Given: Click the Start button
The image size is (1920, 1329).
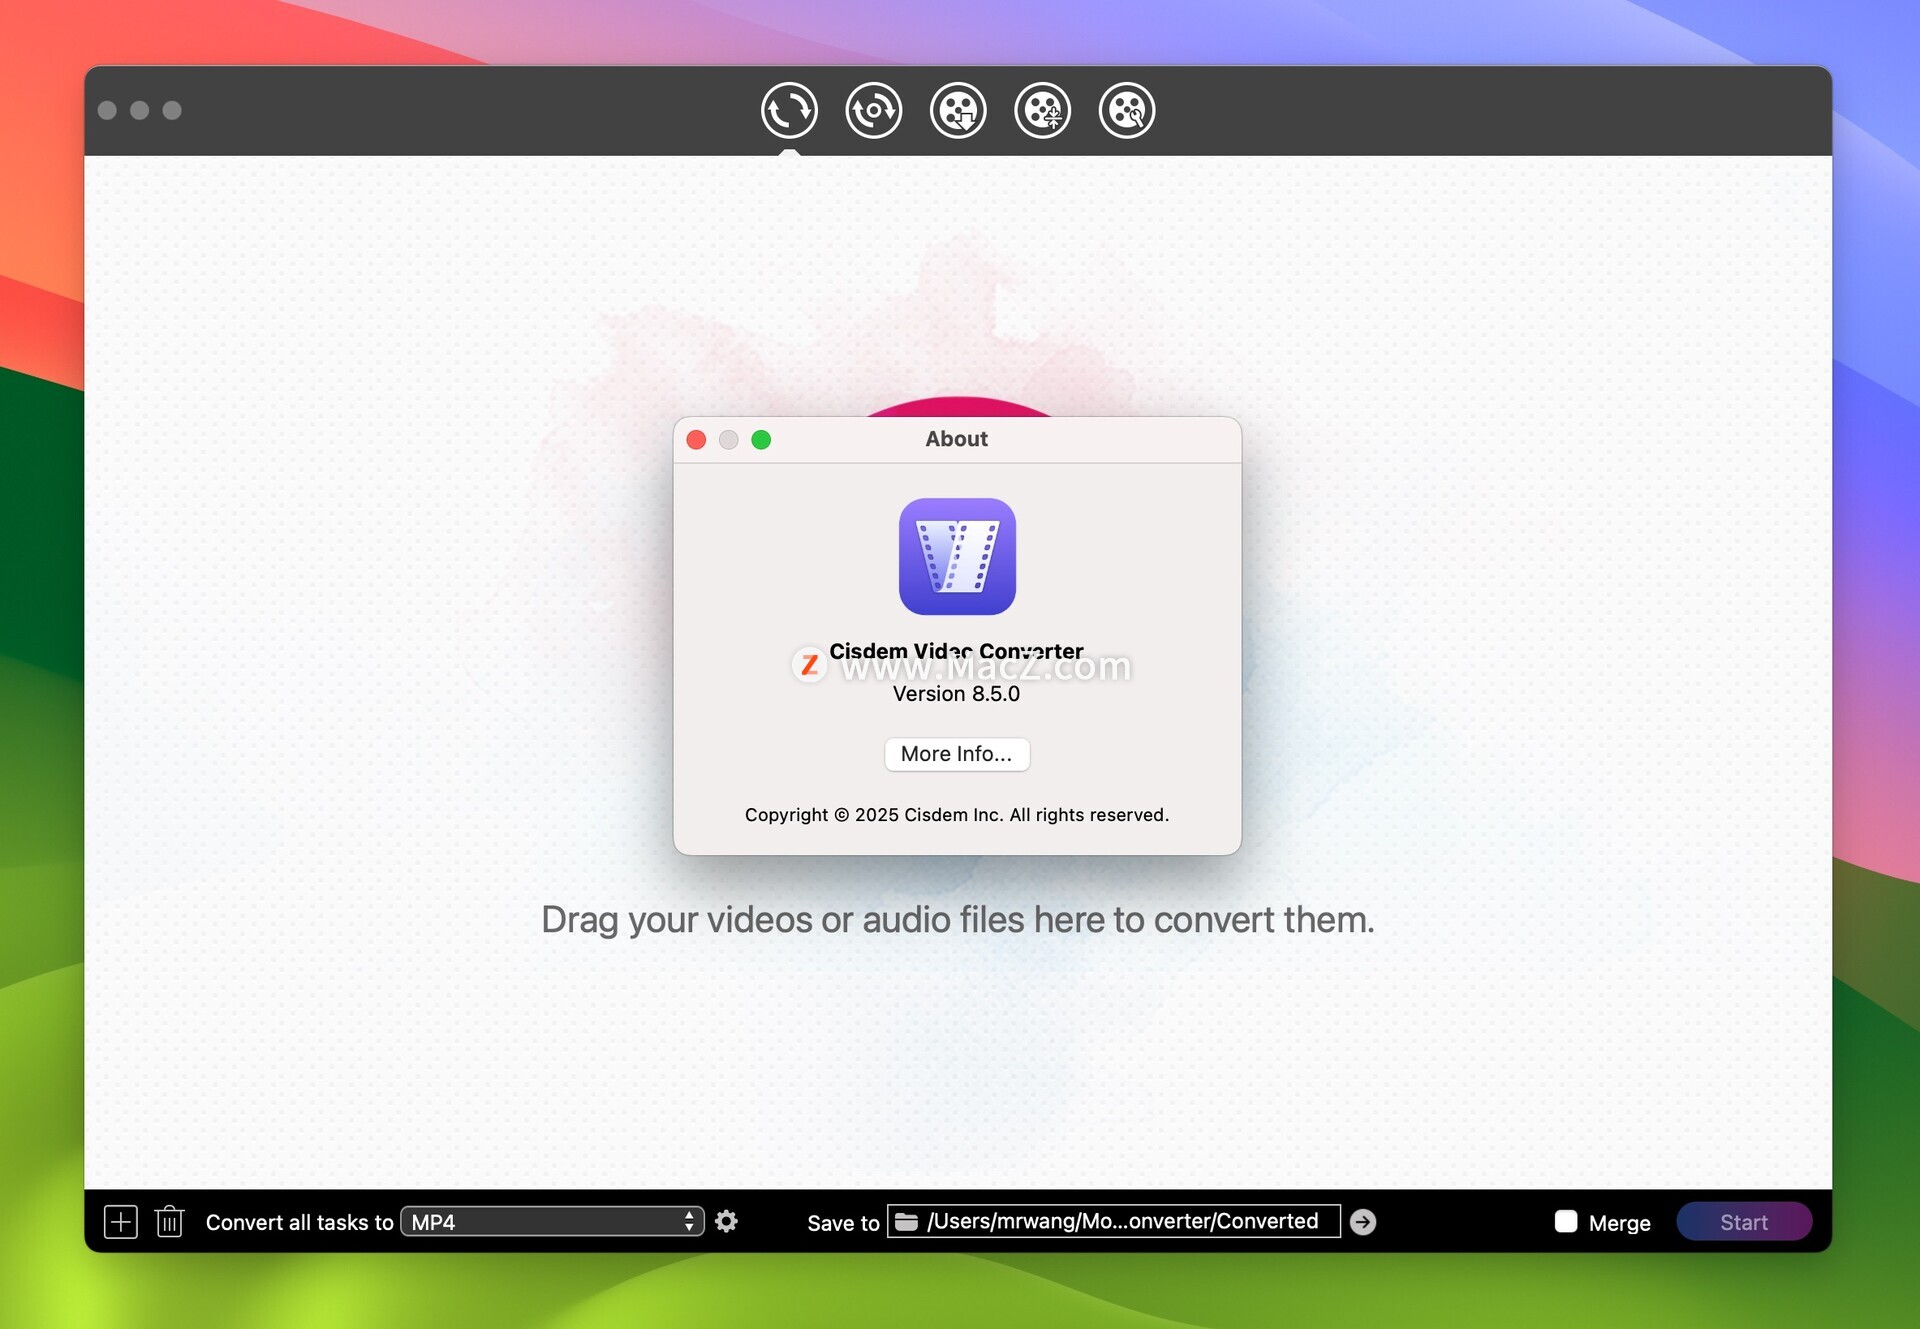Looking at the screenshot, I should point(1744,1221).
